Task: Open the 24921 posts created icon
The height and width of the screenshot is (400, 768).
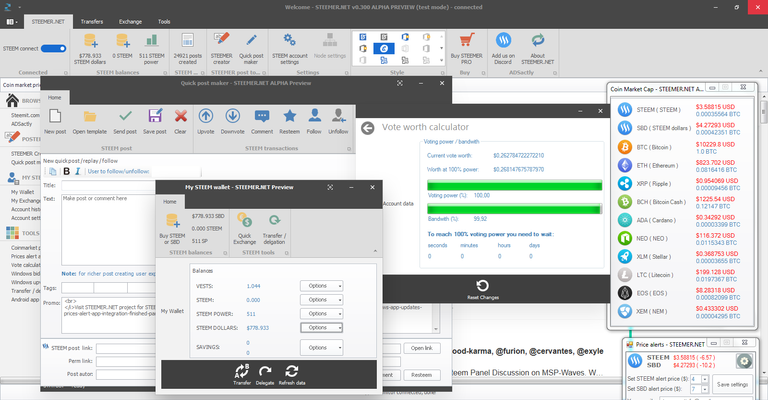Action: pos(188,48)
